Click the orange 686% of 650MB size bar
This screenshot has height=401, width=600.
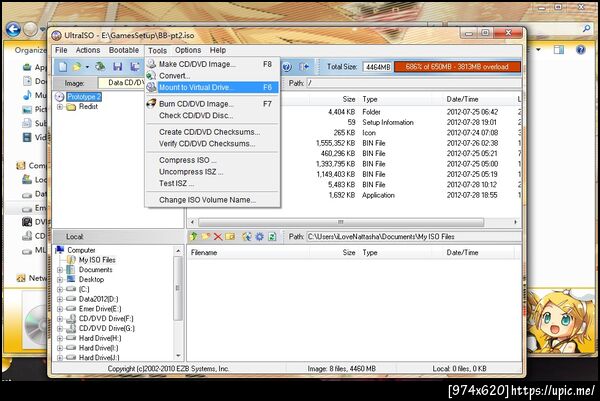(457, 67)
